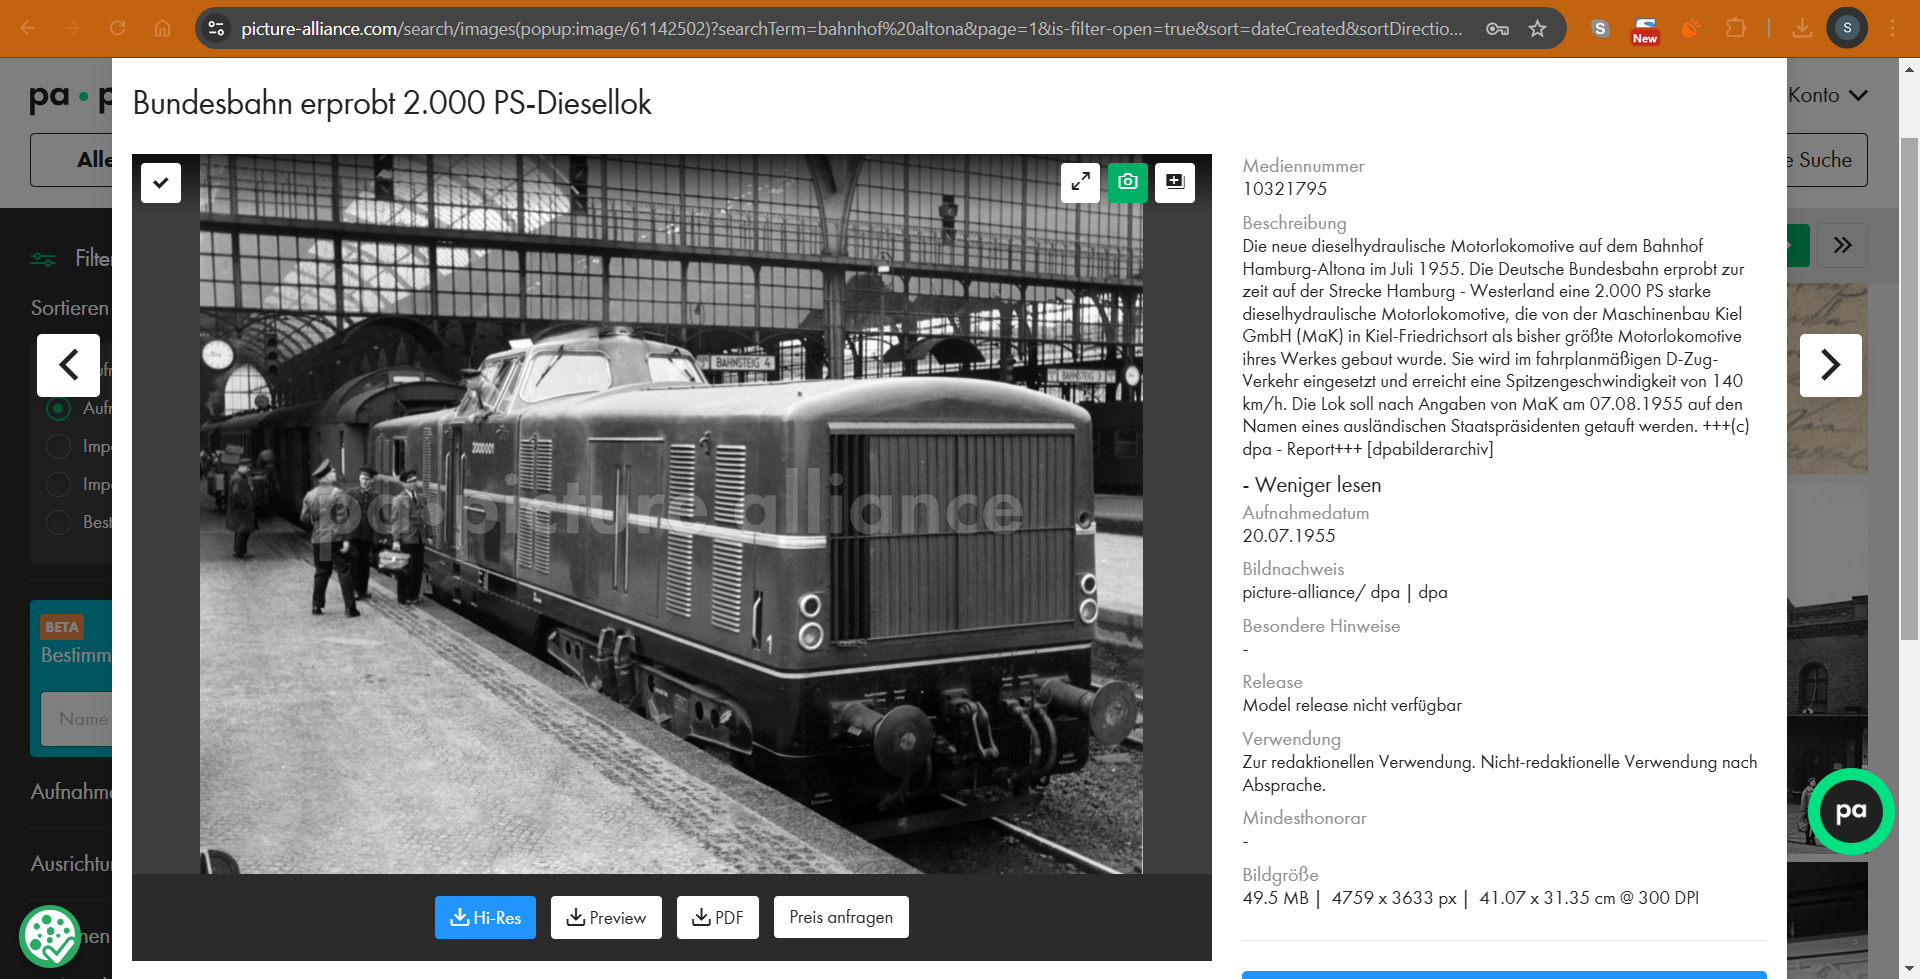Open the orange extension icon

[1691, 28]
